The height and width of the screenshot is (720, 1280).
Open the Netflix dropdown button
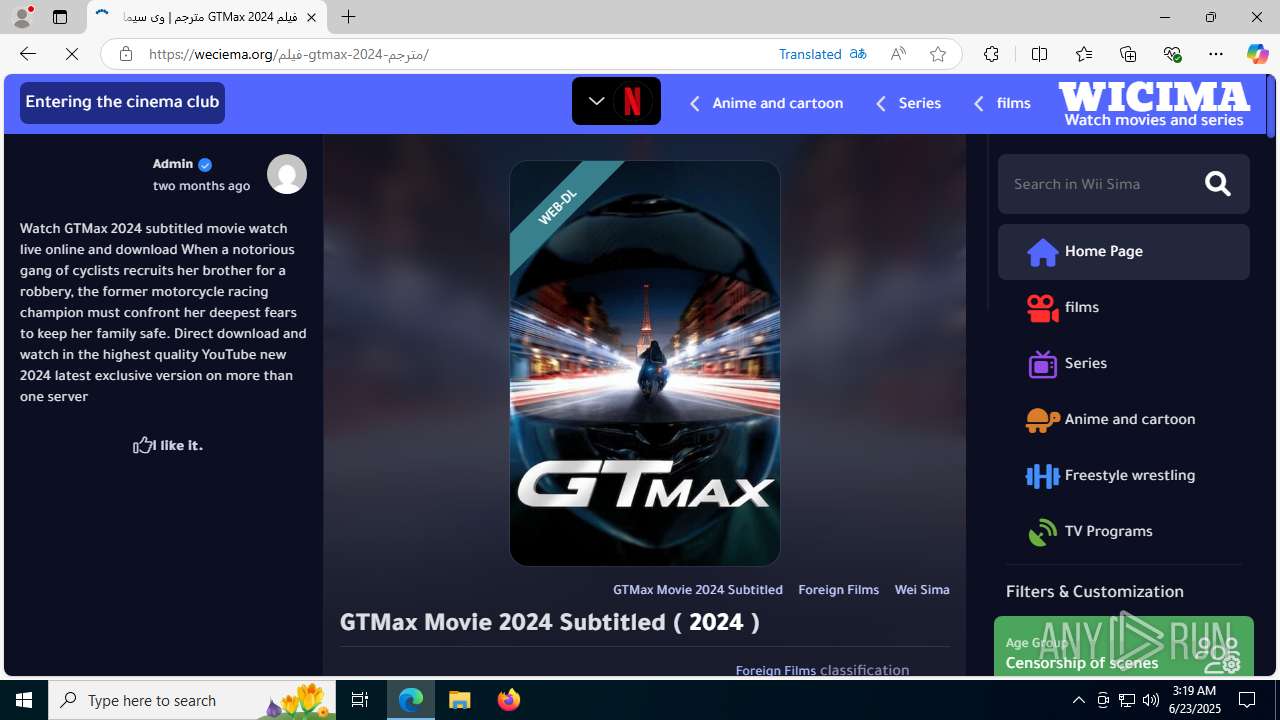coord(616,101)
